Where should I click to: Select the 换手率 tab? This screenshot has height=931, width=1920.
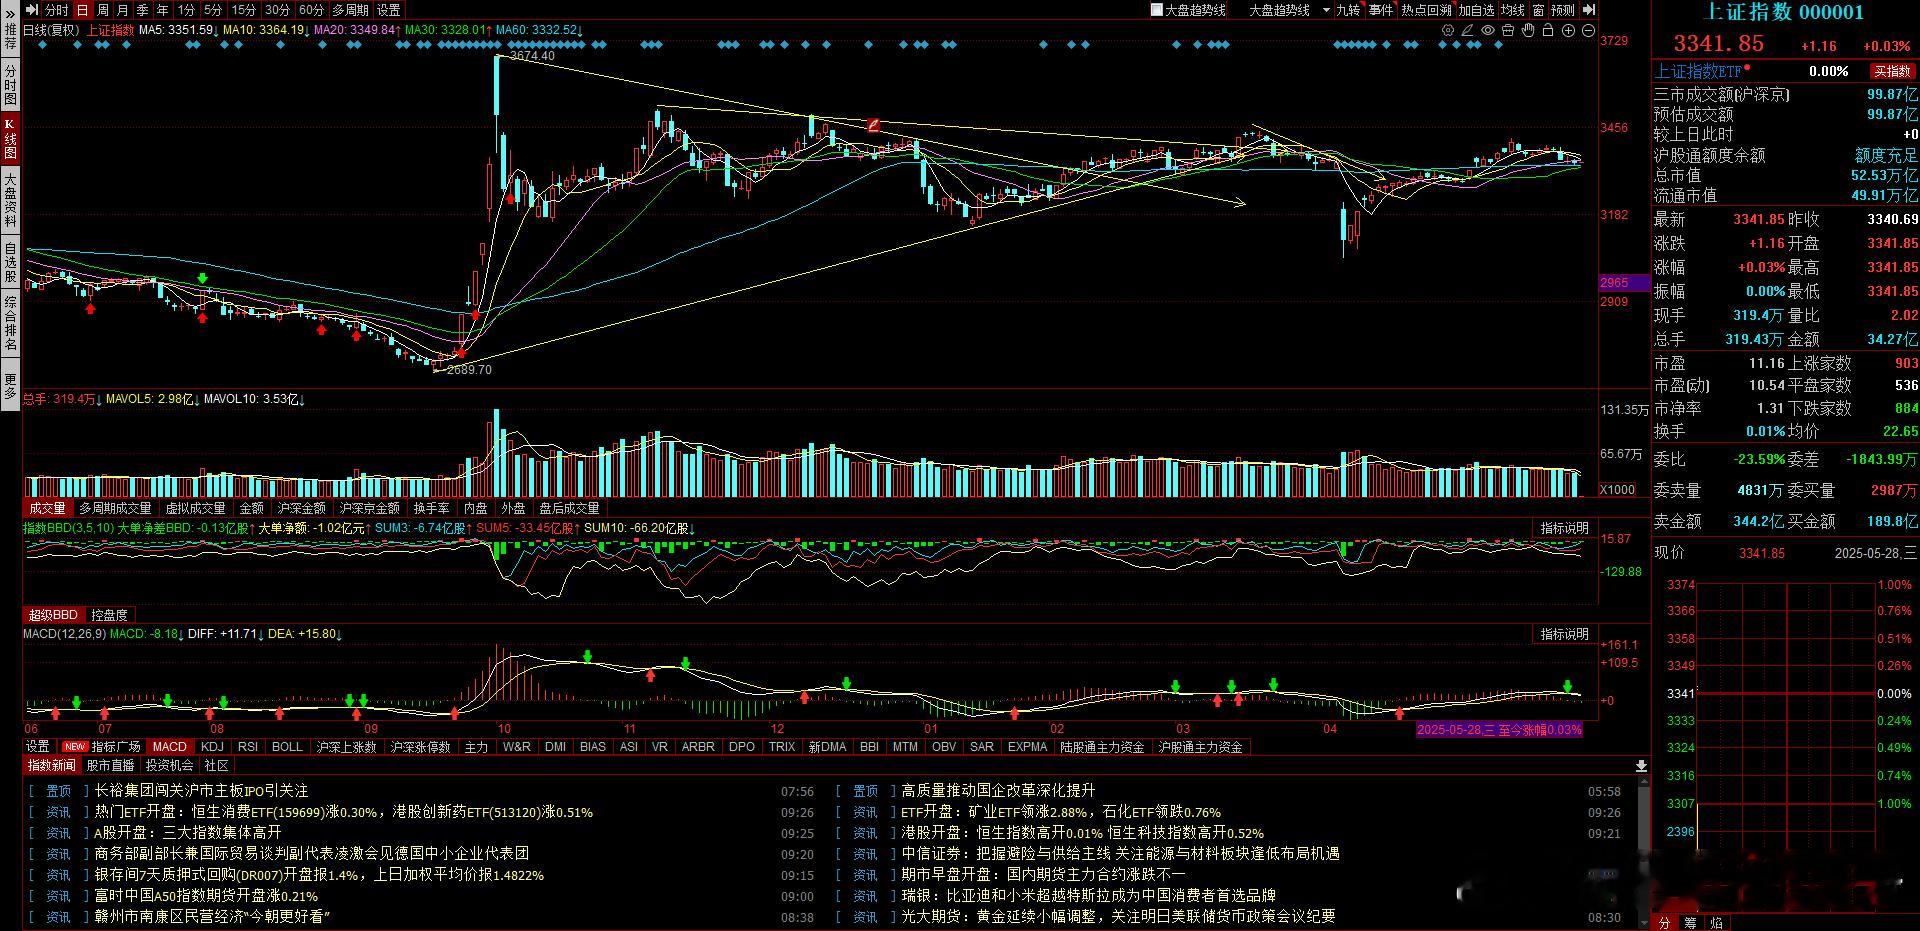pos(431,508)
